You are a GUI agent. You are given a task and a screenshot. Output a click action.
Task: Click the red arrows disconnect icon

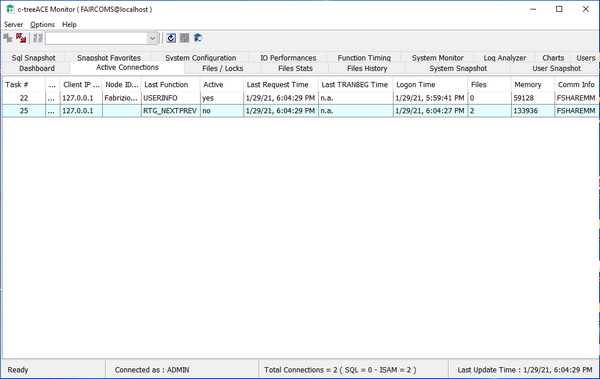[x=21, y=38]
